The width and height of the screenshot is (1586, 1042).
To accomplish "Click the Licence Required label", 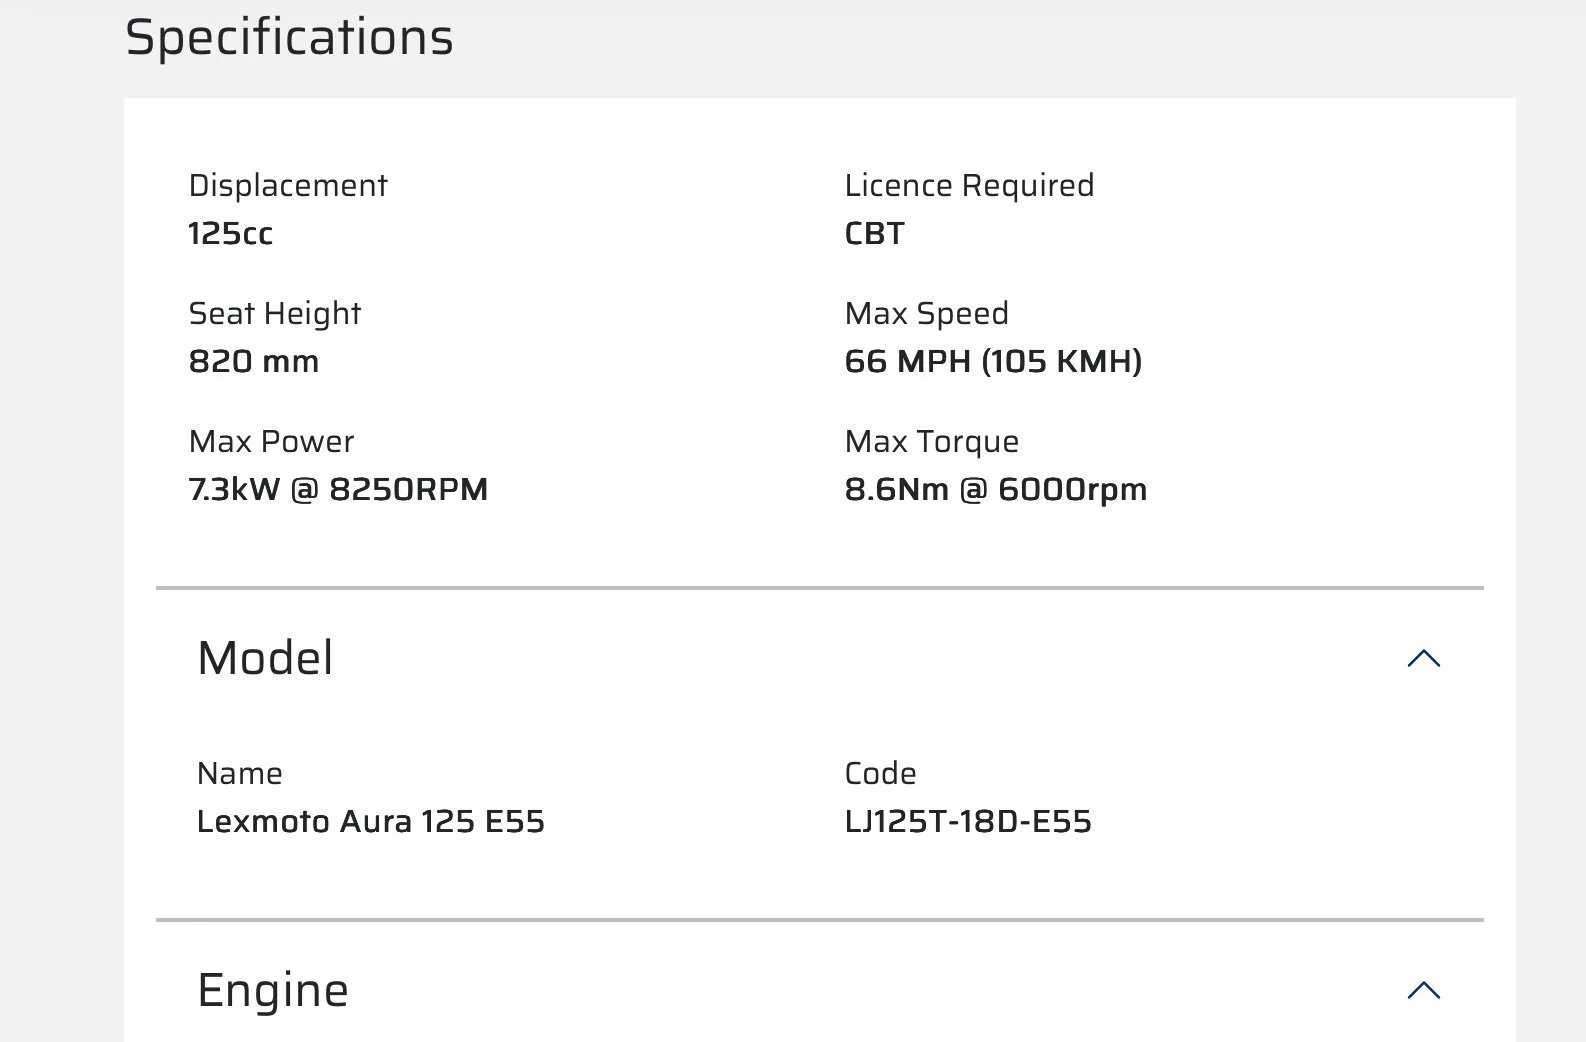I will tap(968, 185).
